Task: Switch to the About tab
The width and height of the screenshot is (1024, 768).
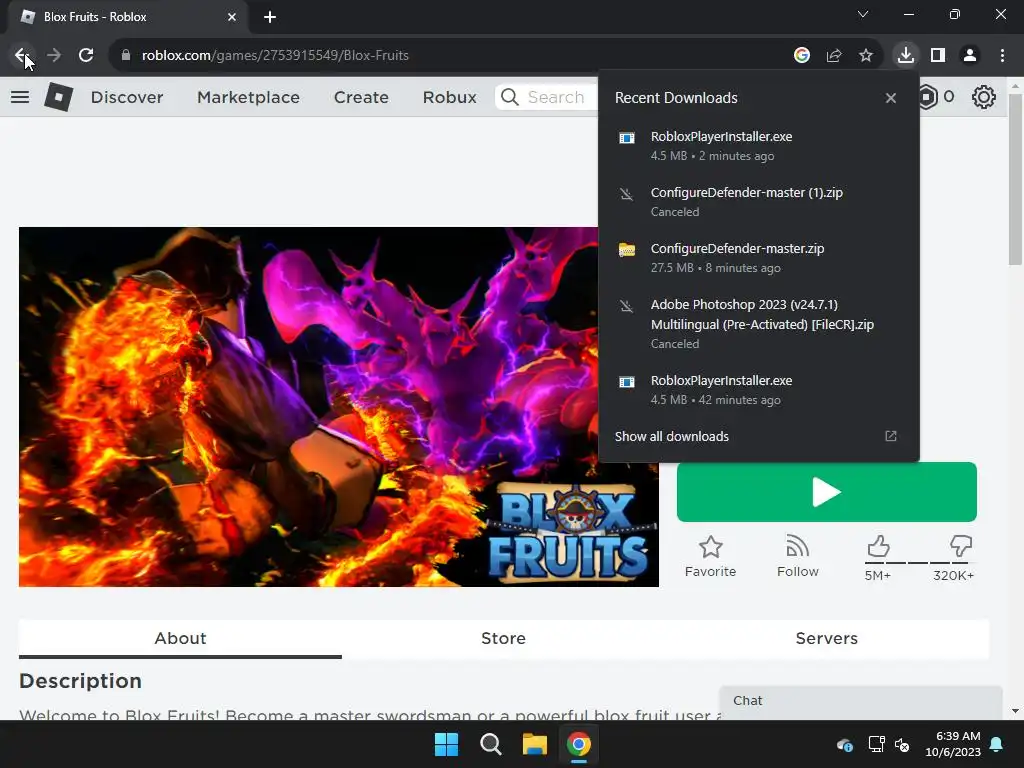Action: pyautogui.click(x=180, y=639)
